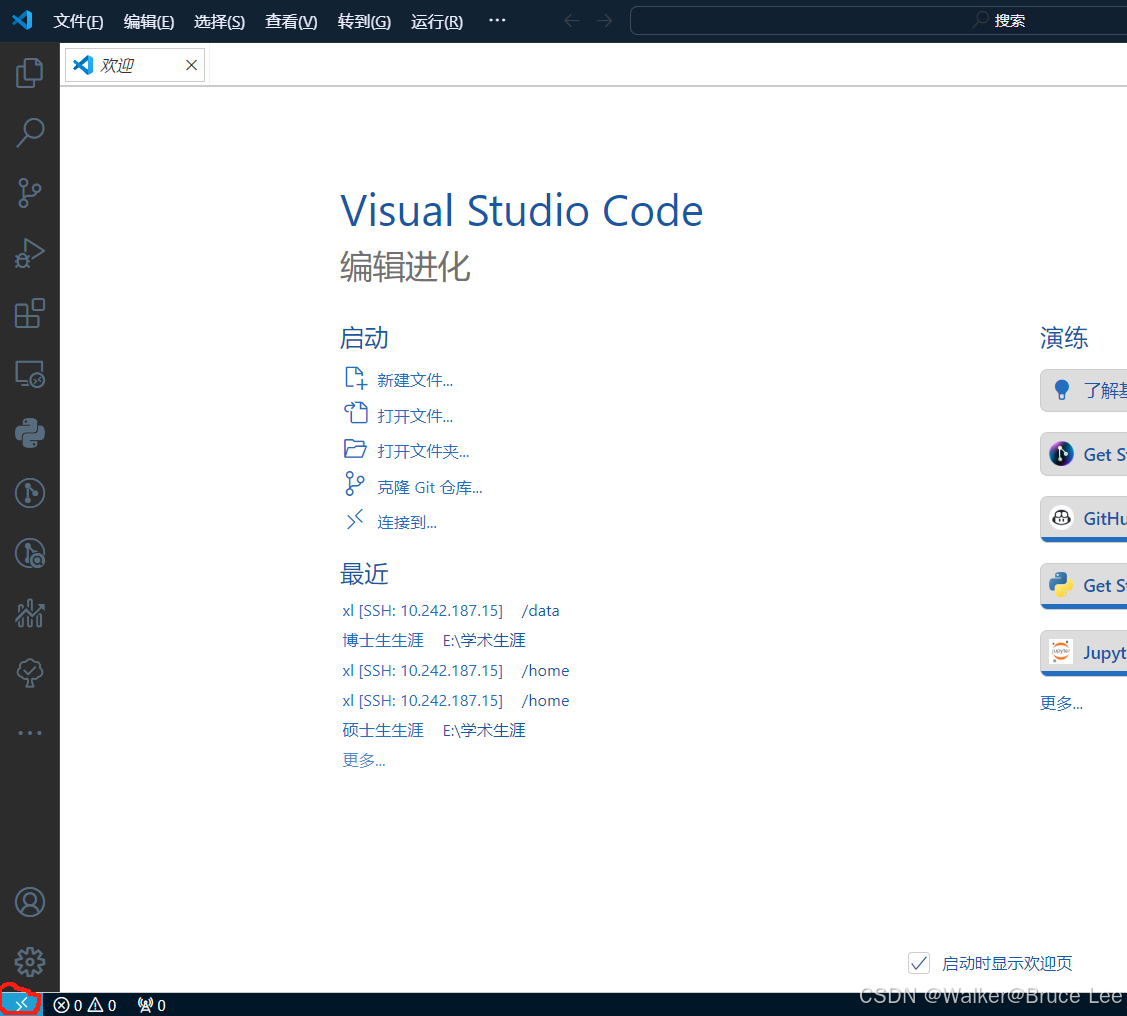The image size is (1127, 1016).
Task: Open Source Control view in activity bar
Action: pos(29,193)
